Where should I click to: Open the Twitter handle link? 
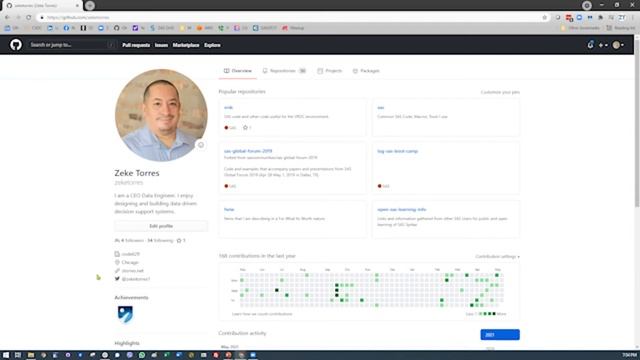[136, 279]
